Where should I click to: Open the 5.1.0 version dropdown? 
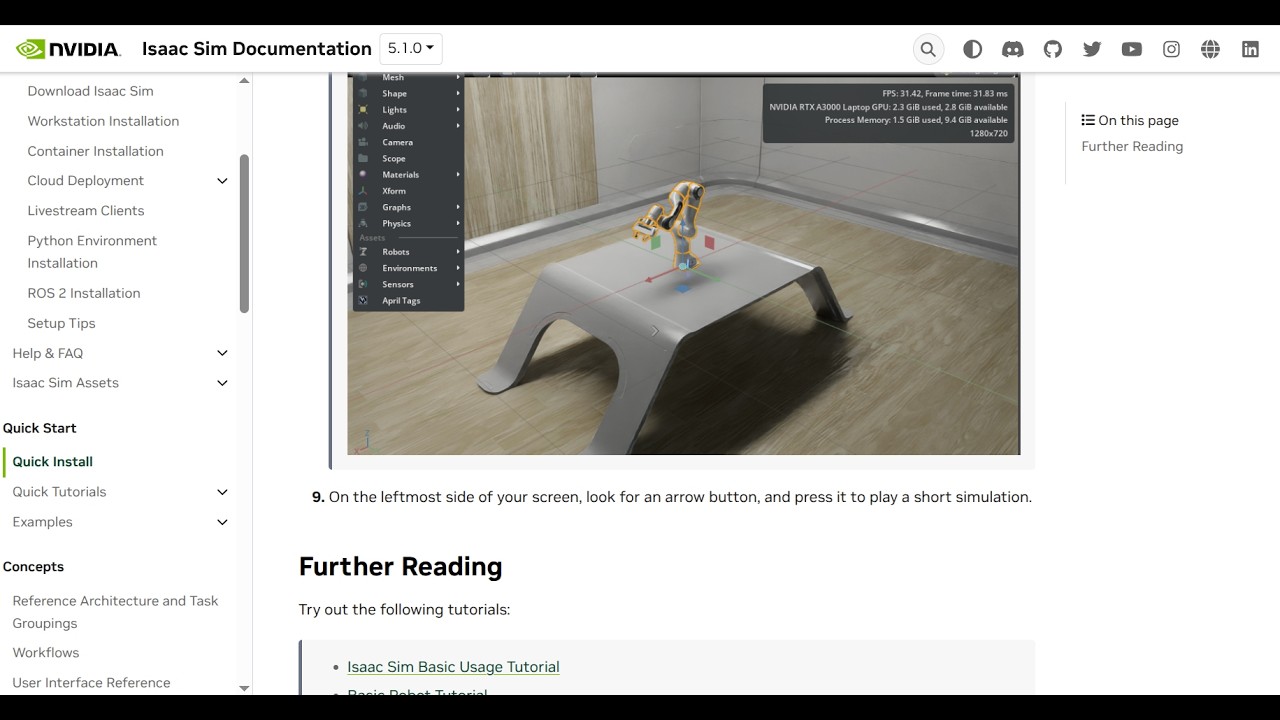pyautogui.click(x=411, y=48)
